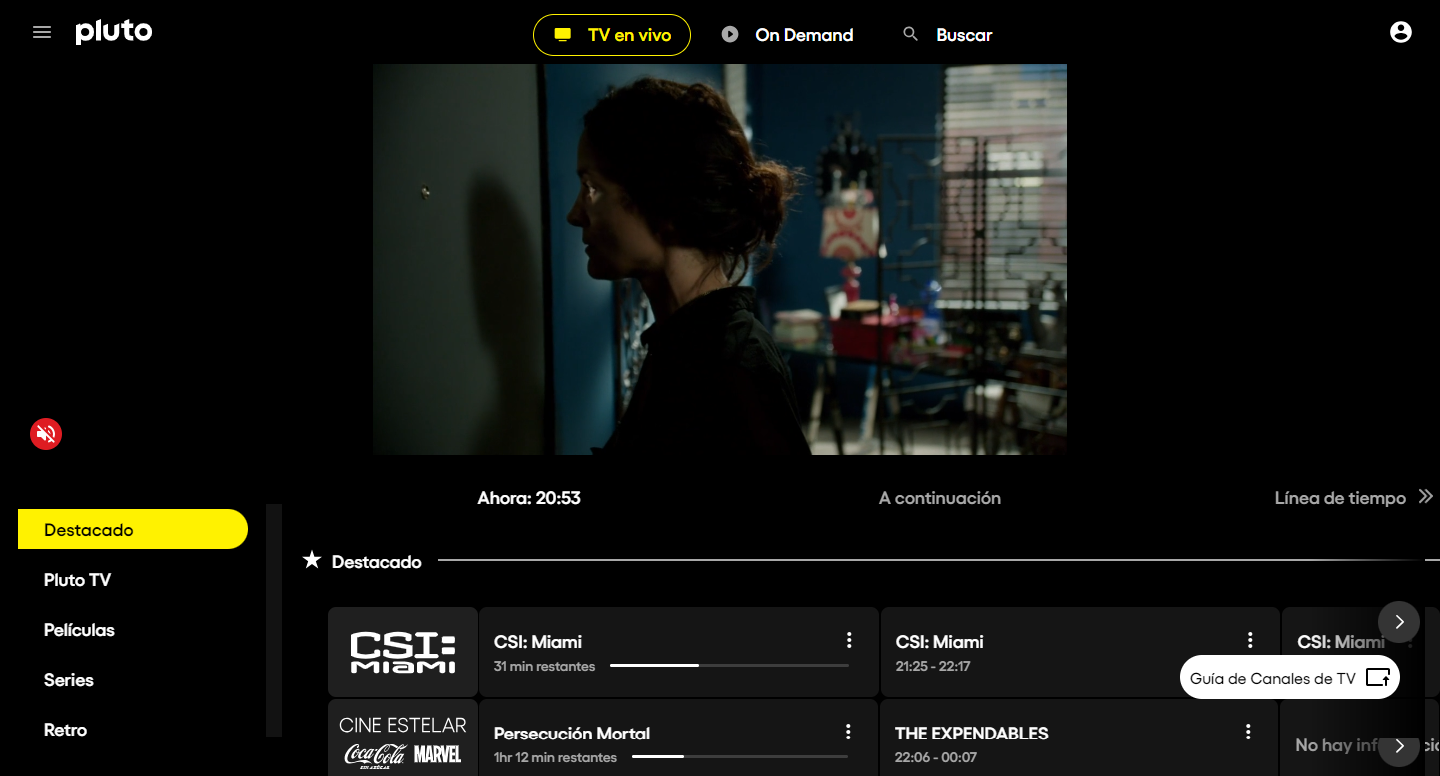
Task: Click the play icon next to On Demand
Action: (728, 33)
